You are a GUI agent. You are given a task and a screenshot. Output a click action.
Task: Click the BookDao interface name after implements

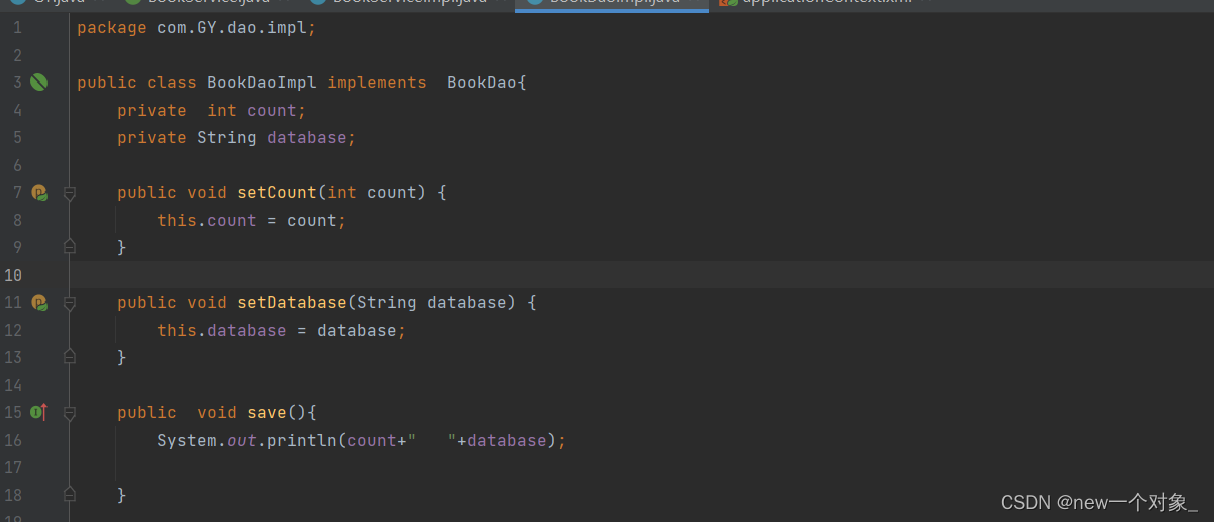(482, 82)
